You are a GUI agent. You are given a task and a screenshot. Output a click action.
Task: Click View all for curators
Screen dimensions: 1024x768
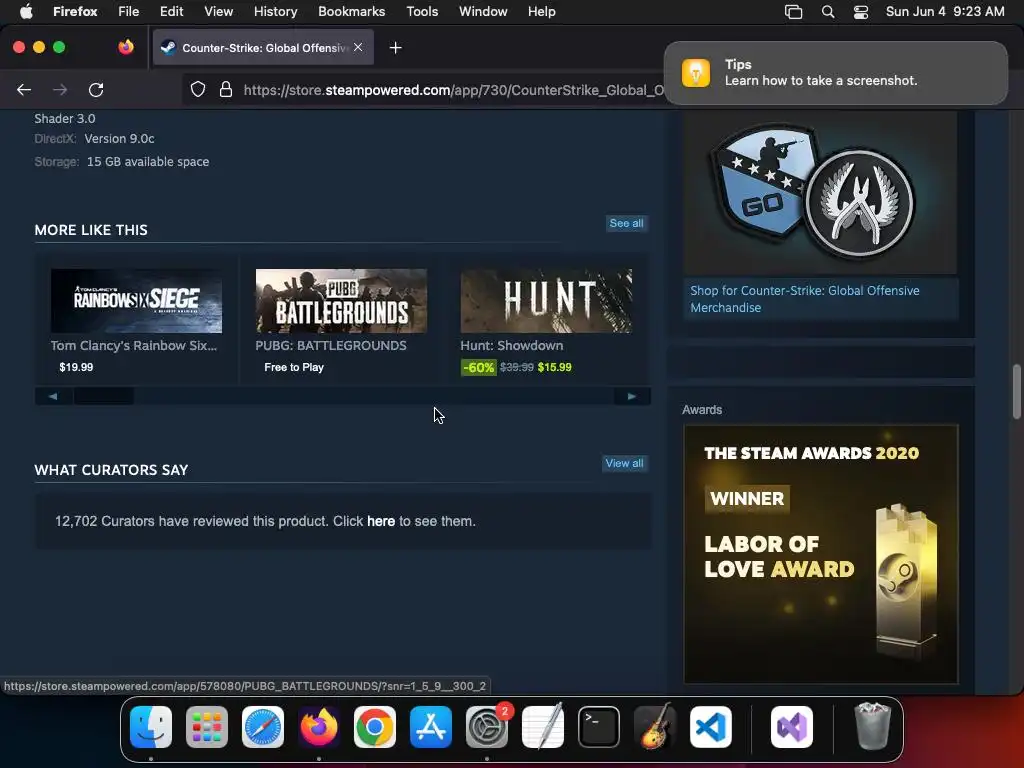point(624,463)
